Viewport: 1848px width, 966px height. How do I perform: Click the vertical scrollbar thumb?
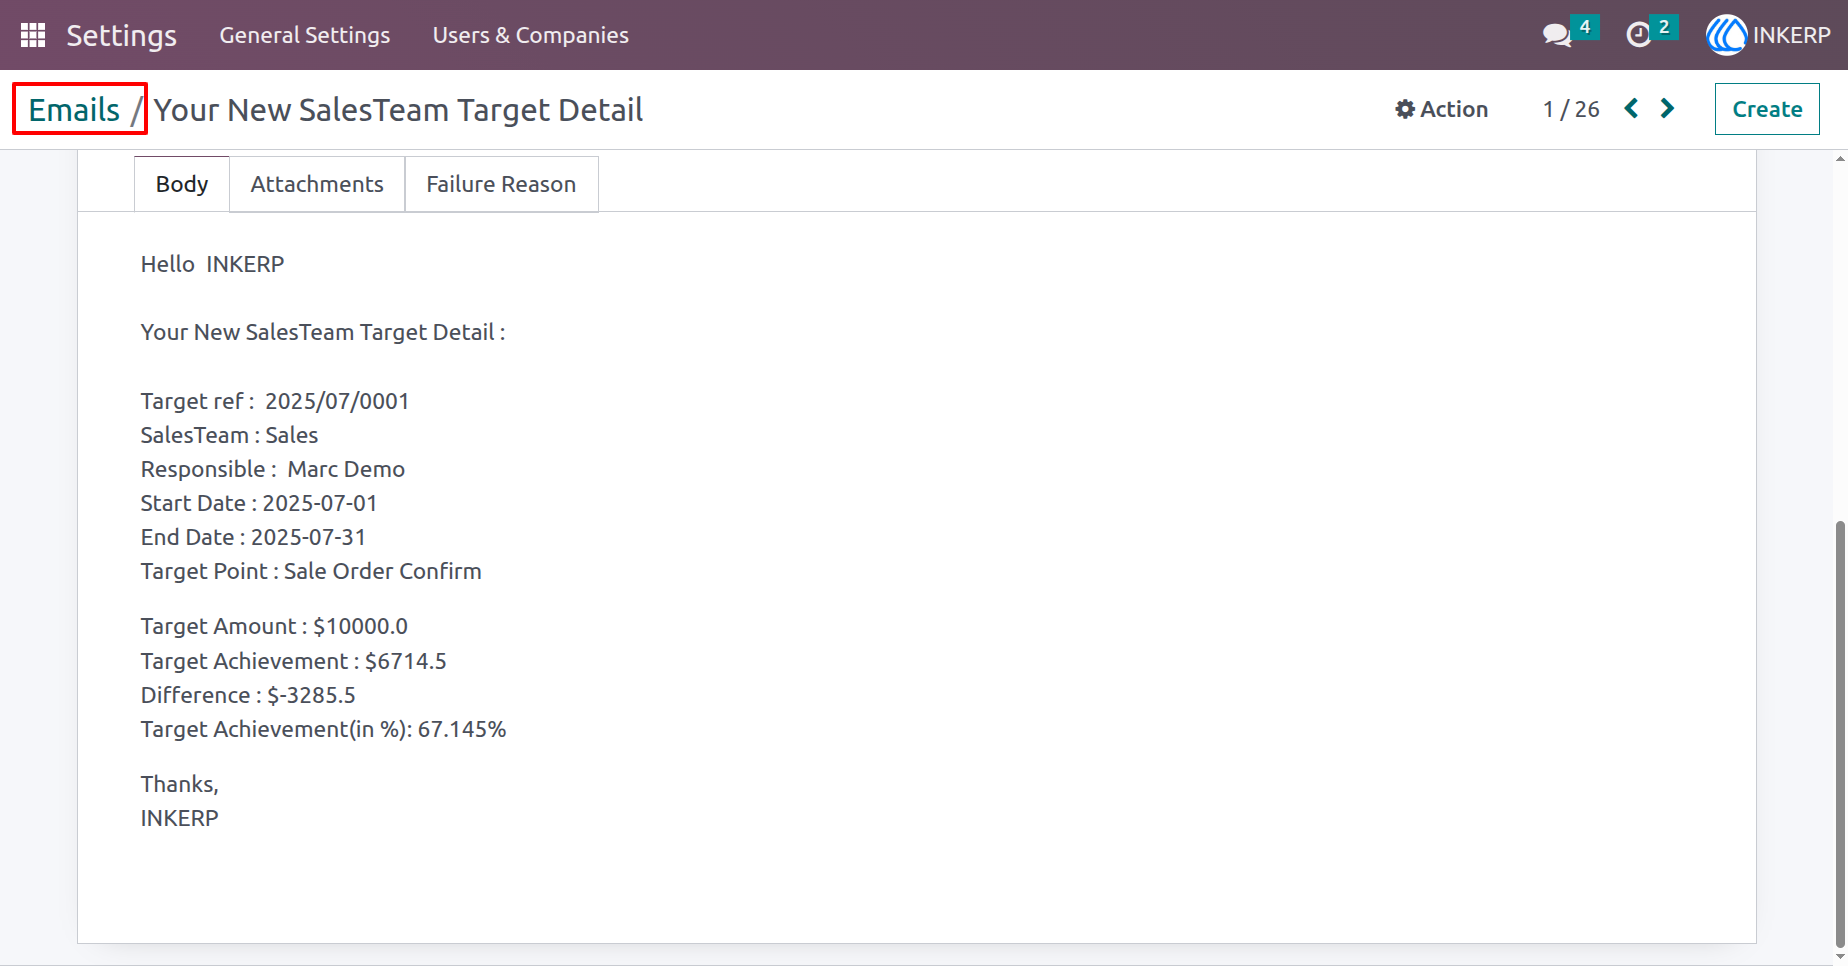click(x=1840, y=735)
